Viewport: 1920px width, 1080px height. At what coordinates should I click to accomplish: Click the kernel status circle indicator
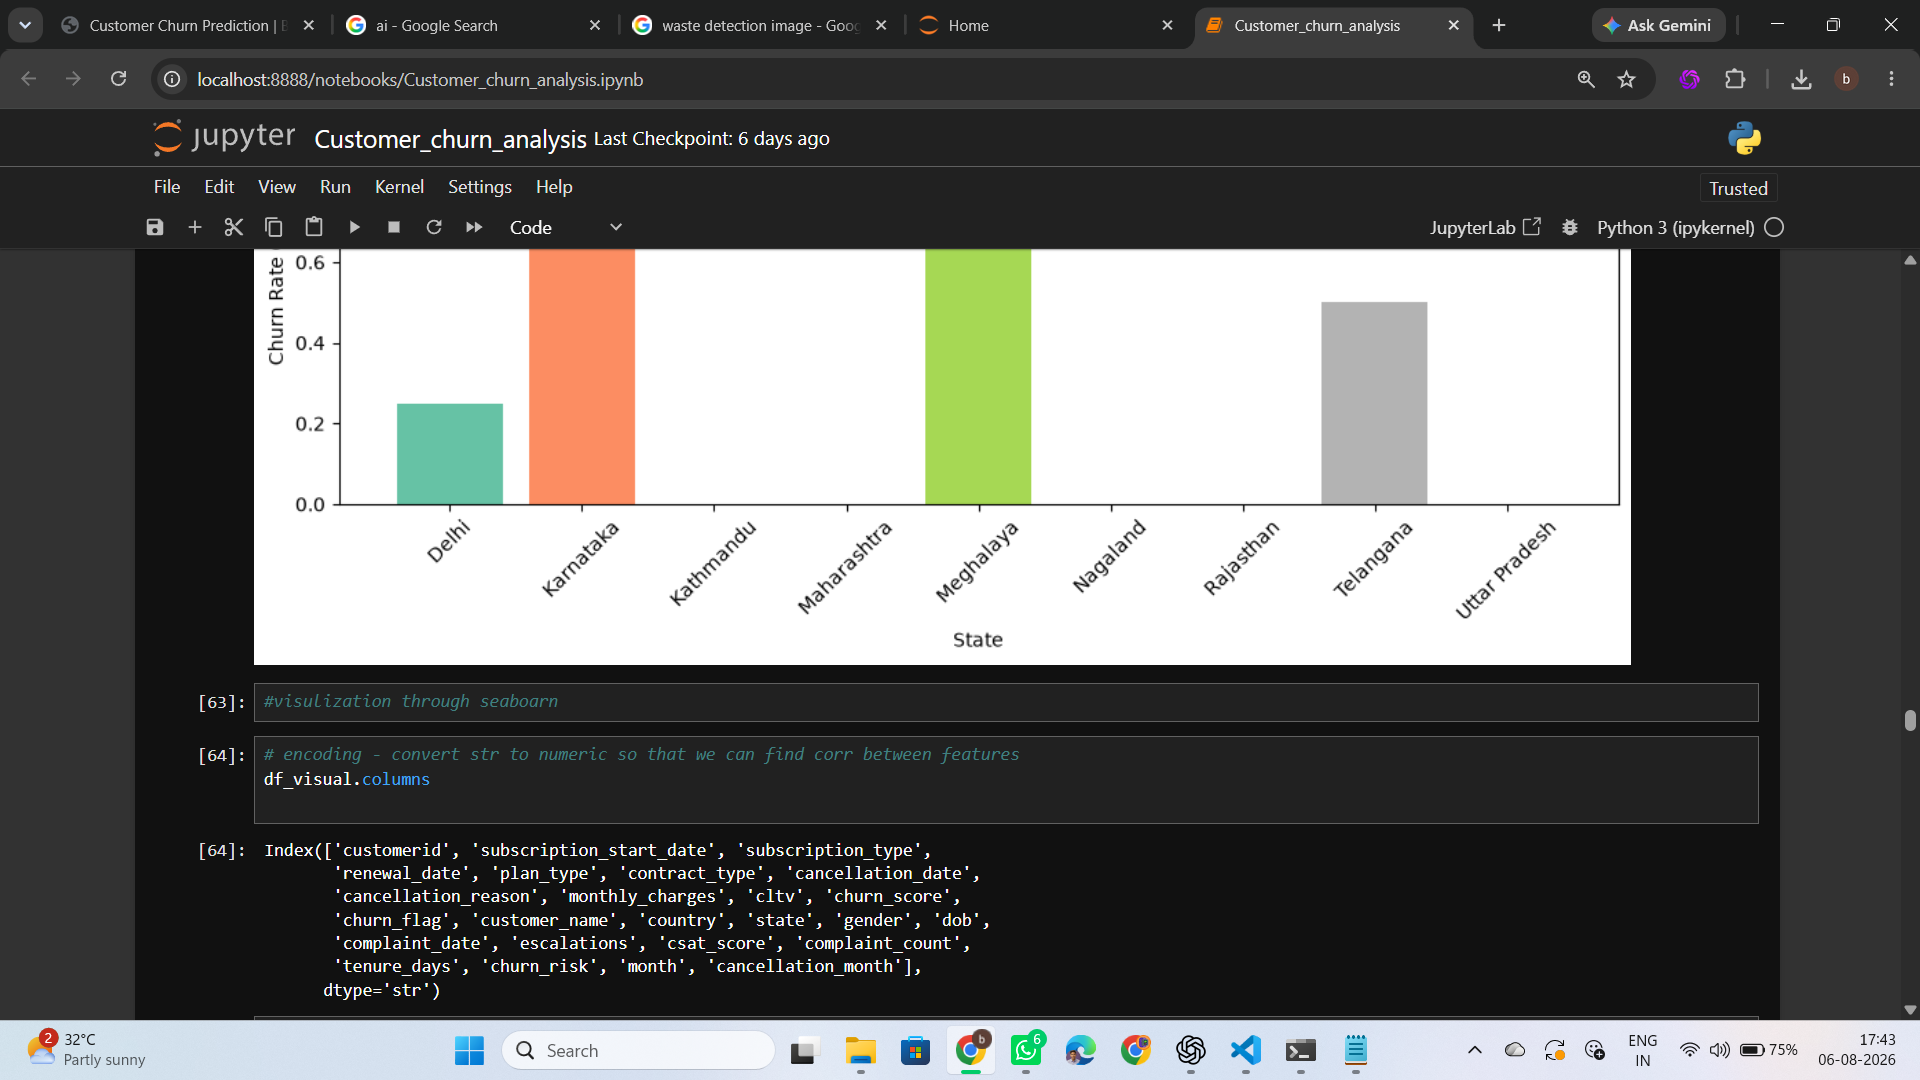coord(1774,227)
